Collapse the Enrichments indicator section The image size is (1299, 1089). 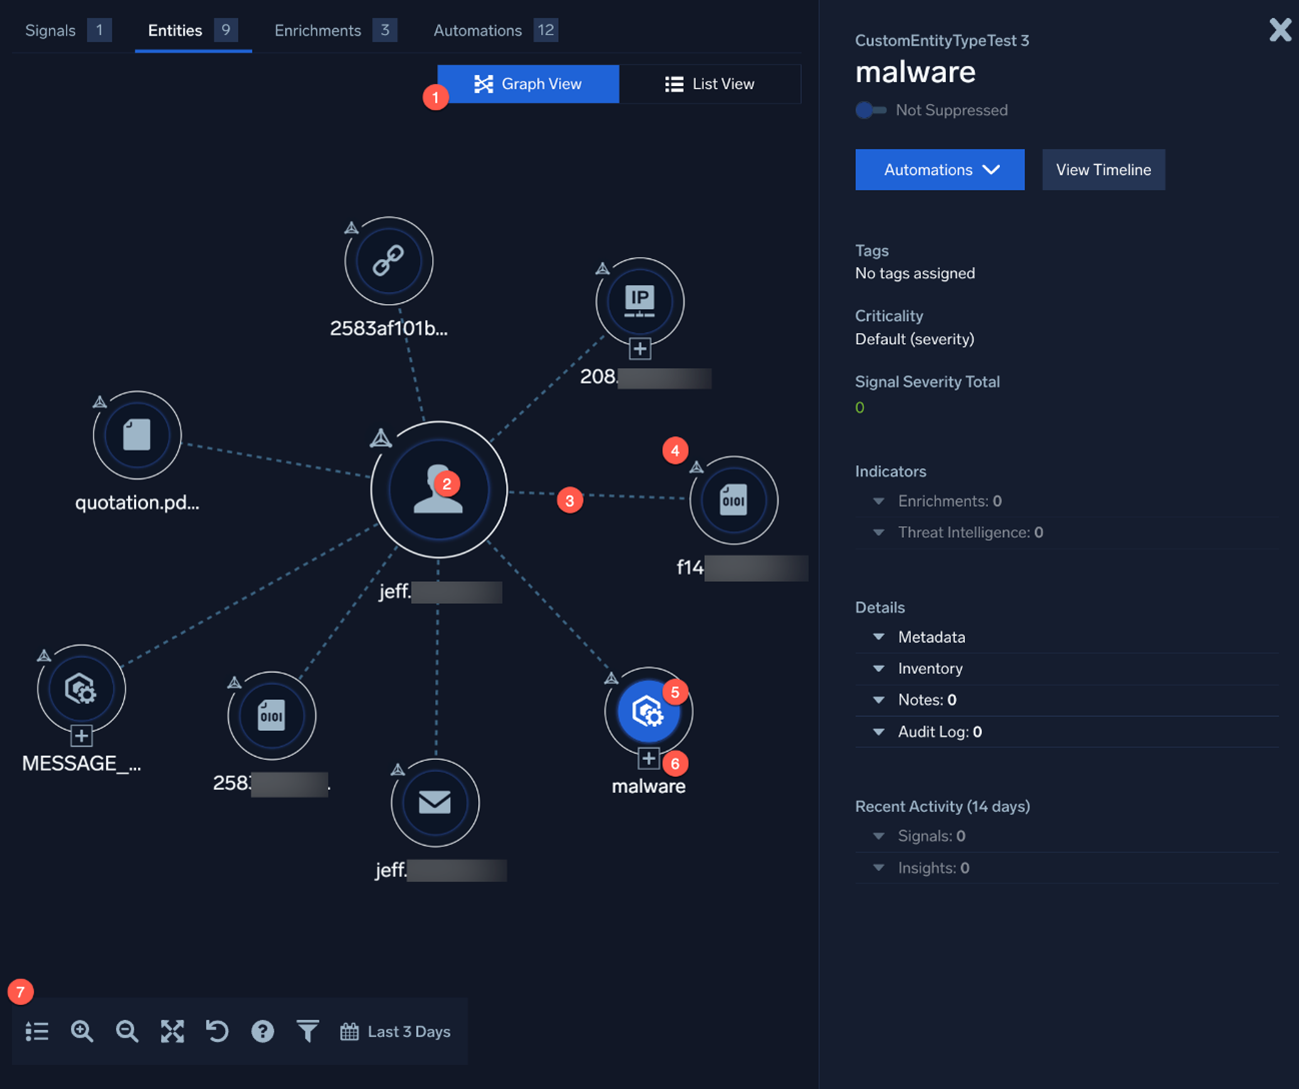878,501
